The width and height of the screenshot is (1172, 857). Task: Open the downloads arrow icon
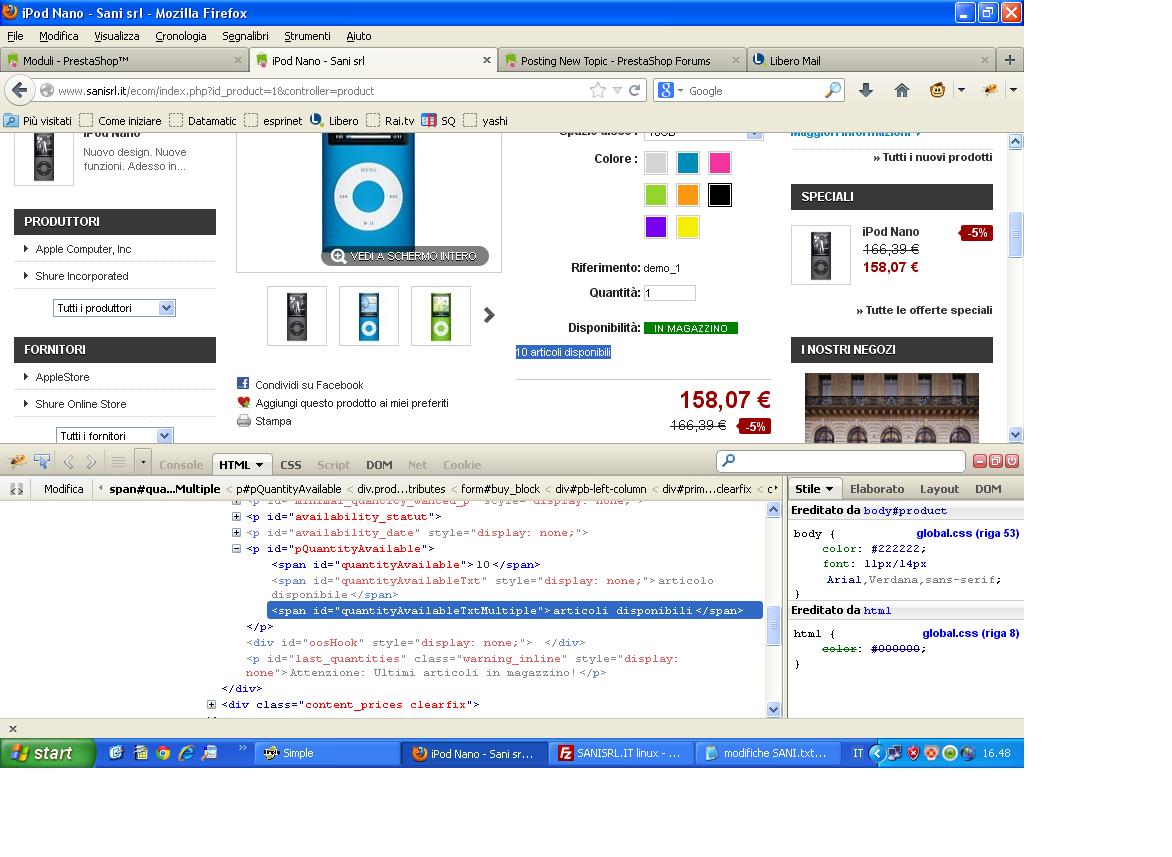coord(866,90)
